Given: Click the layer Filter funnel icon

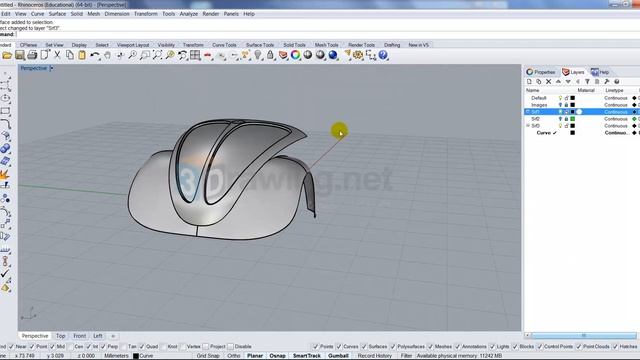Looking at the screenshot, I should 587,82.
